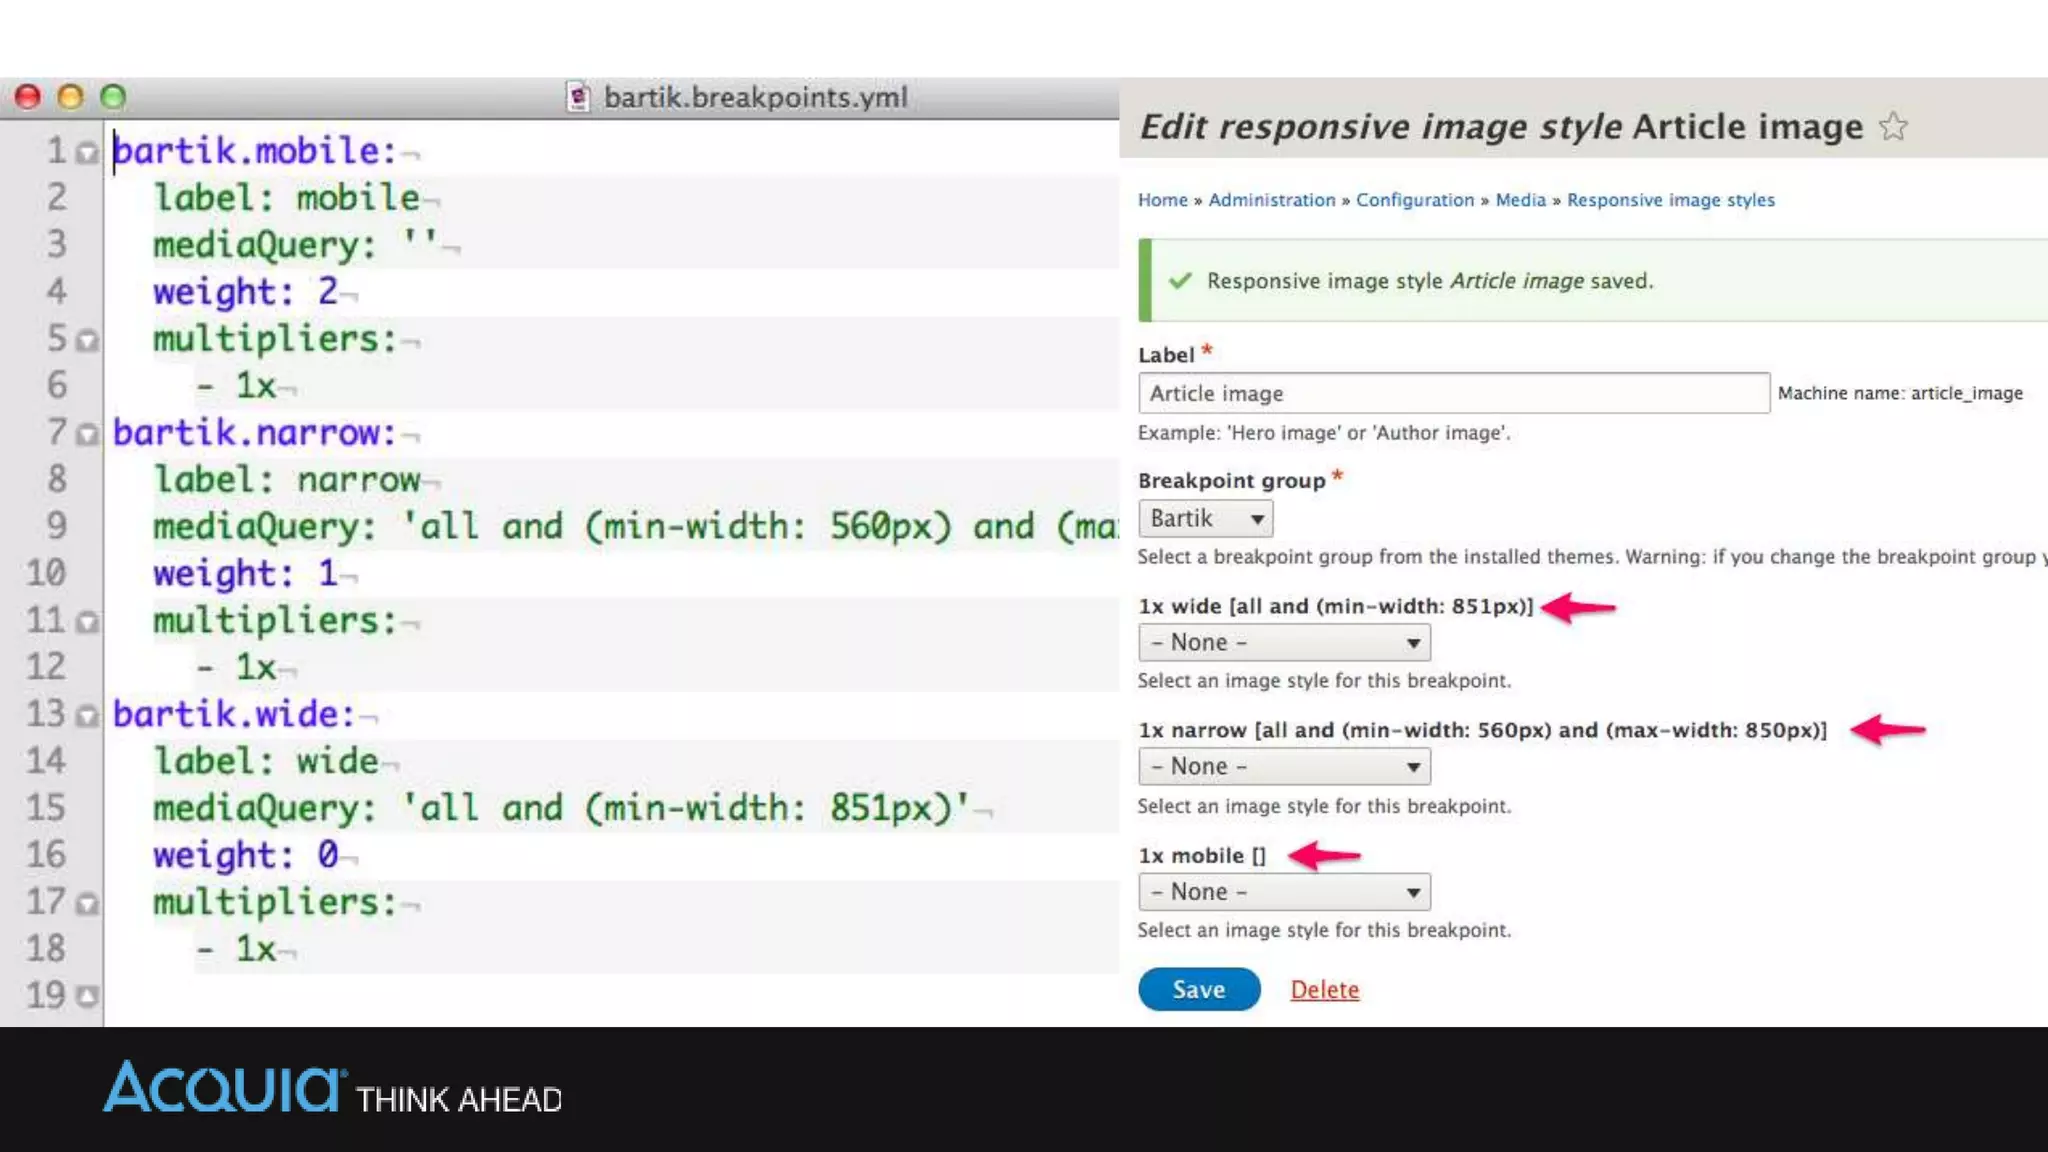Open the Breakpoint group Bartik dropdown
This screenshot has height=1152, width=2048.
[x=1205, y=519]
